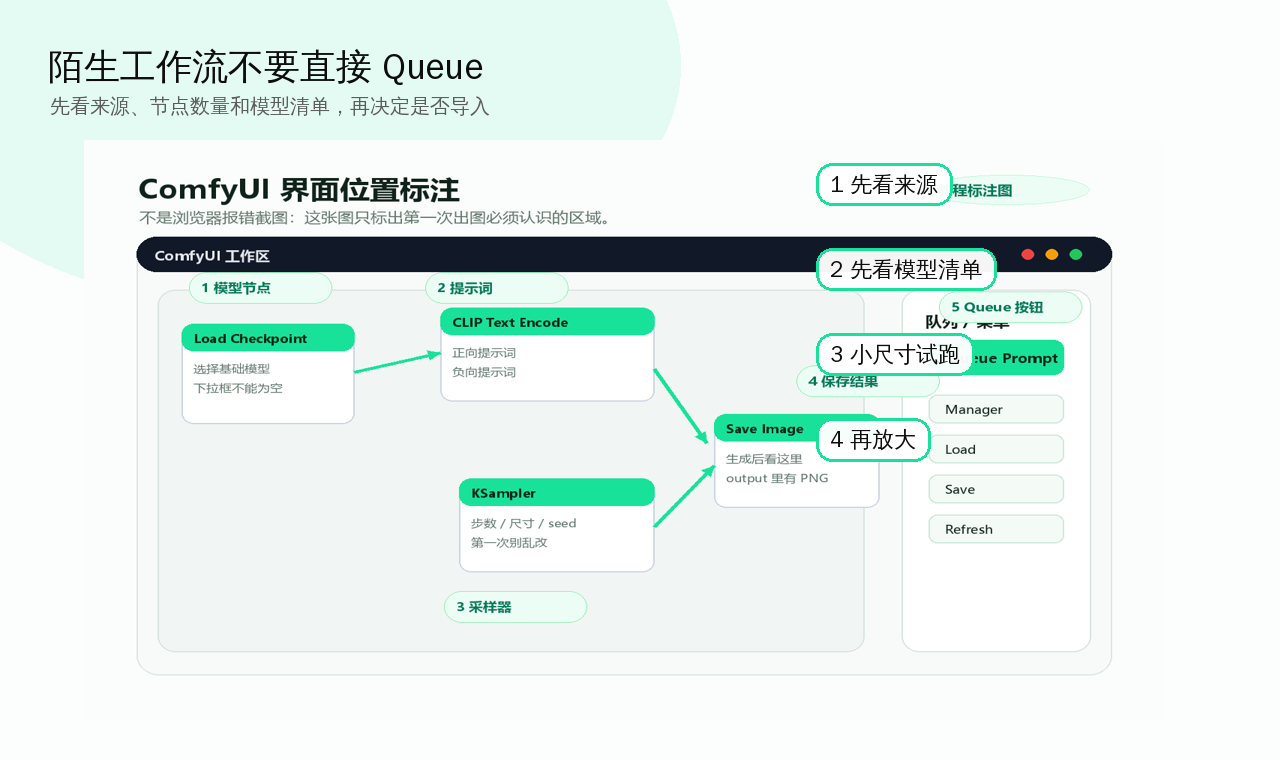The image size is (1280, 760).
Task: Click the '负向提示词' field text
Action: click(484, 372)
